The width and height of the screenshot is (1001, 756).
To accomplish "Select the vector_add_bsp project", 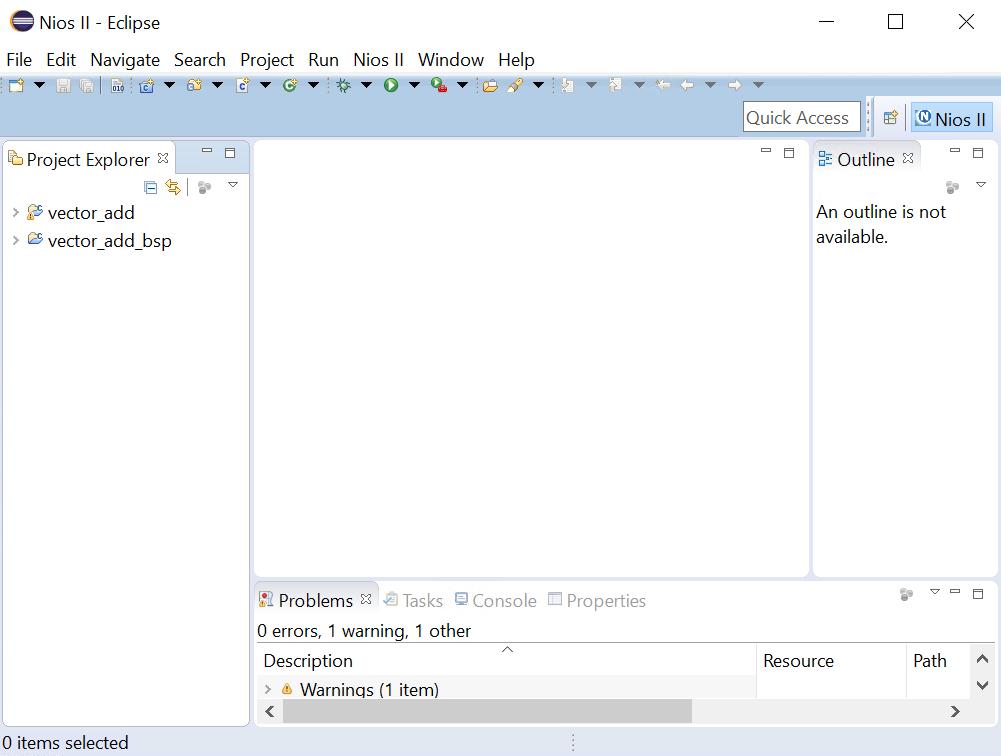I will (x=110, y=241).
